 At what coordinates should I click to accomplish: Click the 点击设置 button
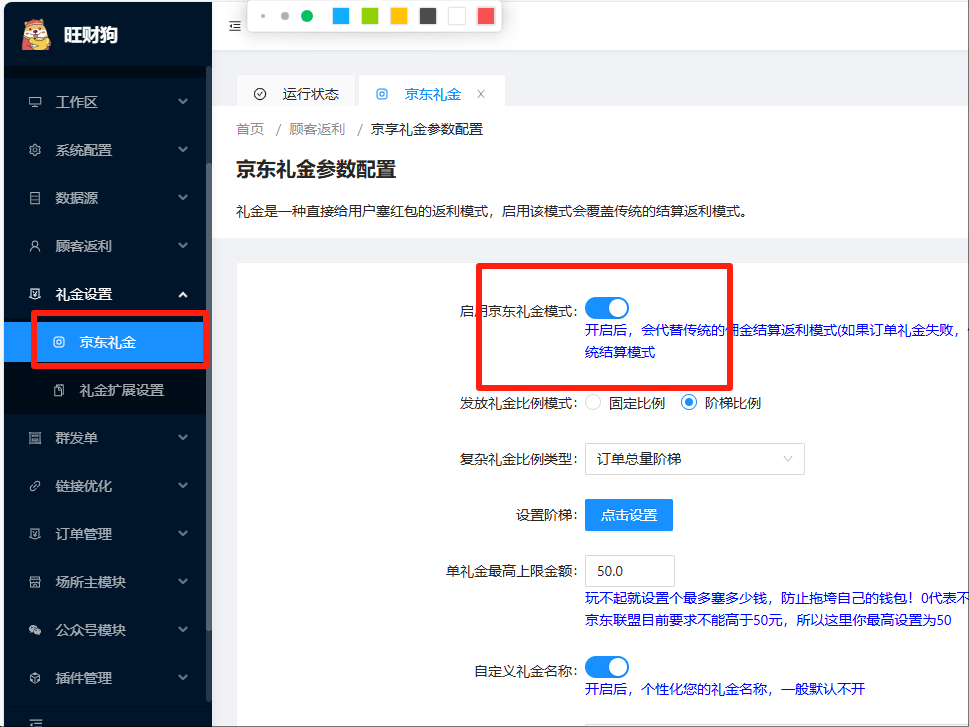[x=628, y=515]
